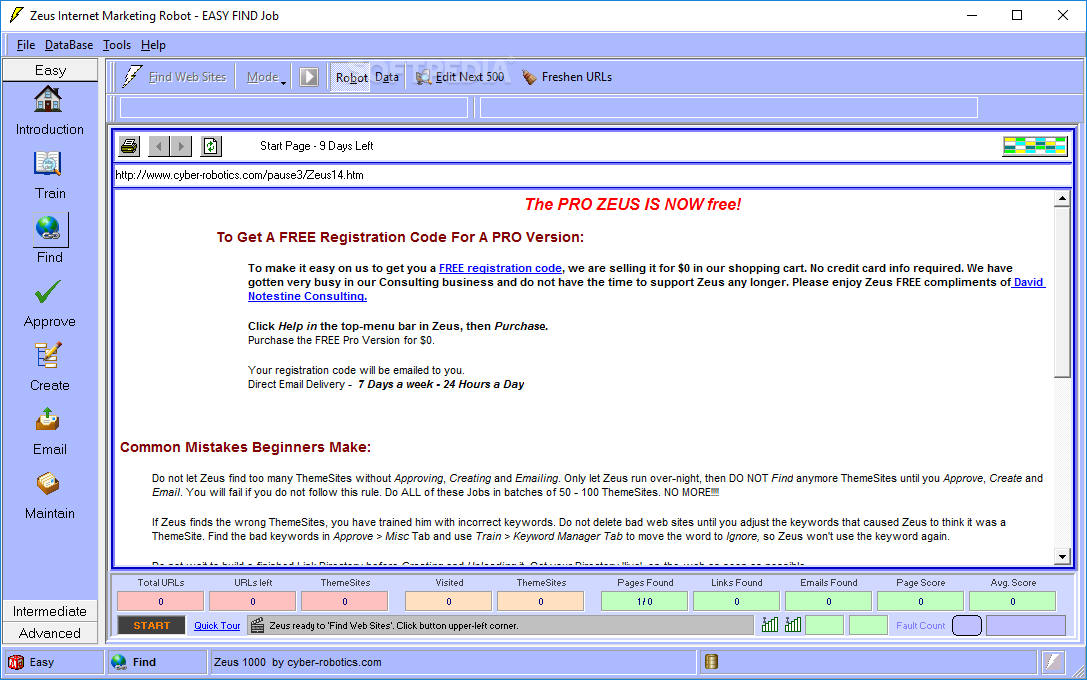1087x680 pixels.
Task: Open the Quick Tour link
Action: pyautogui.click(x=217, y=625)
